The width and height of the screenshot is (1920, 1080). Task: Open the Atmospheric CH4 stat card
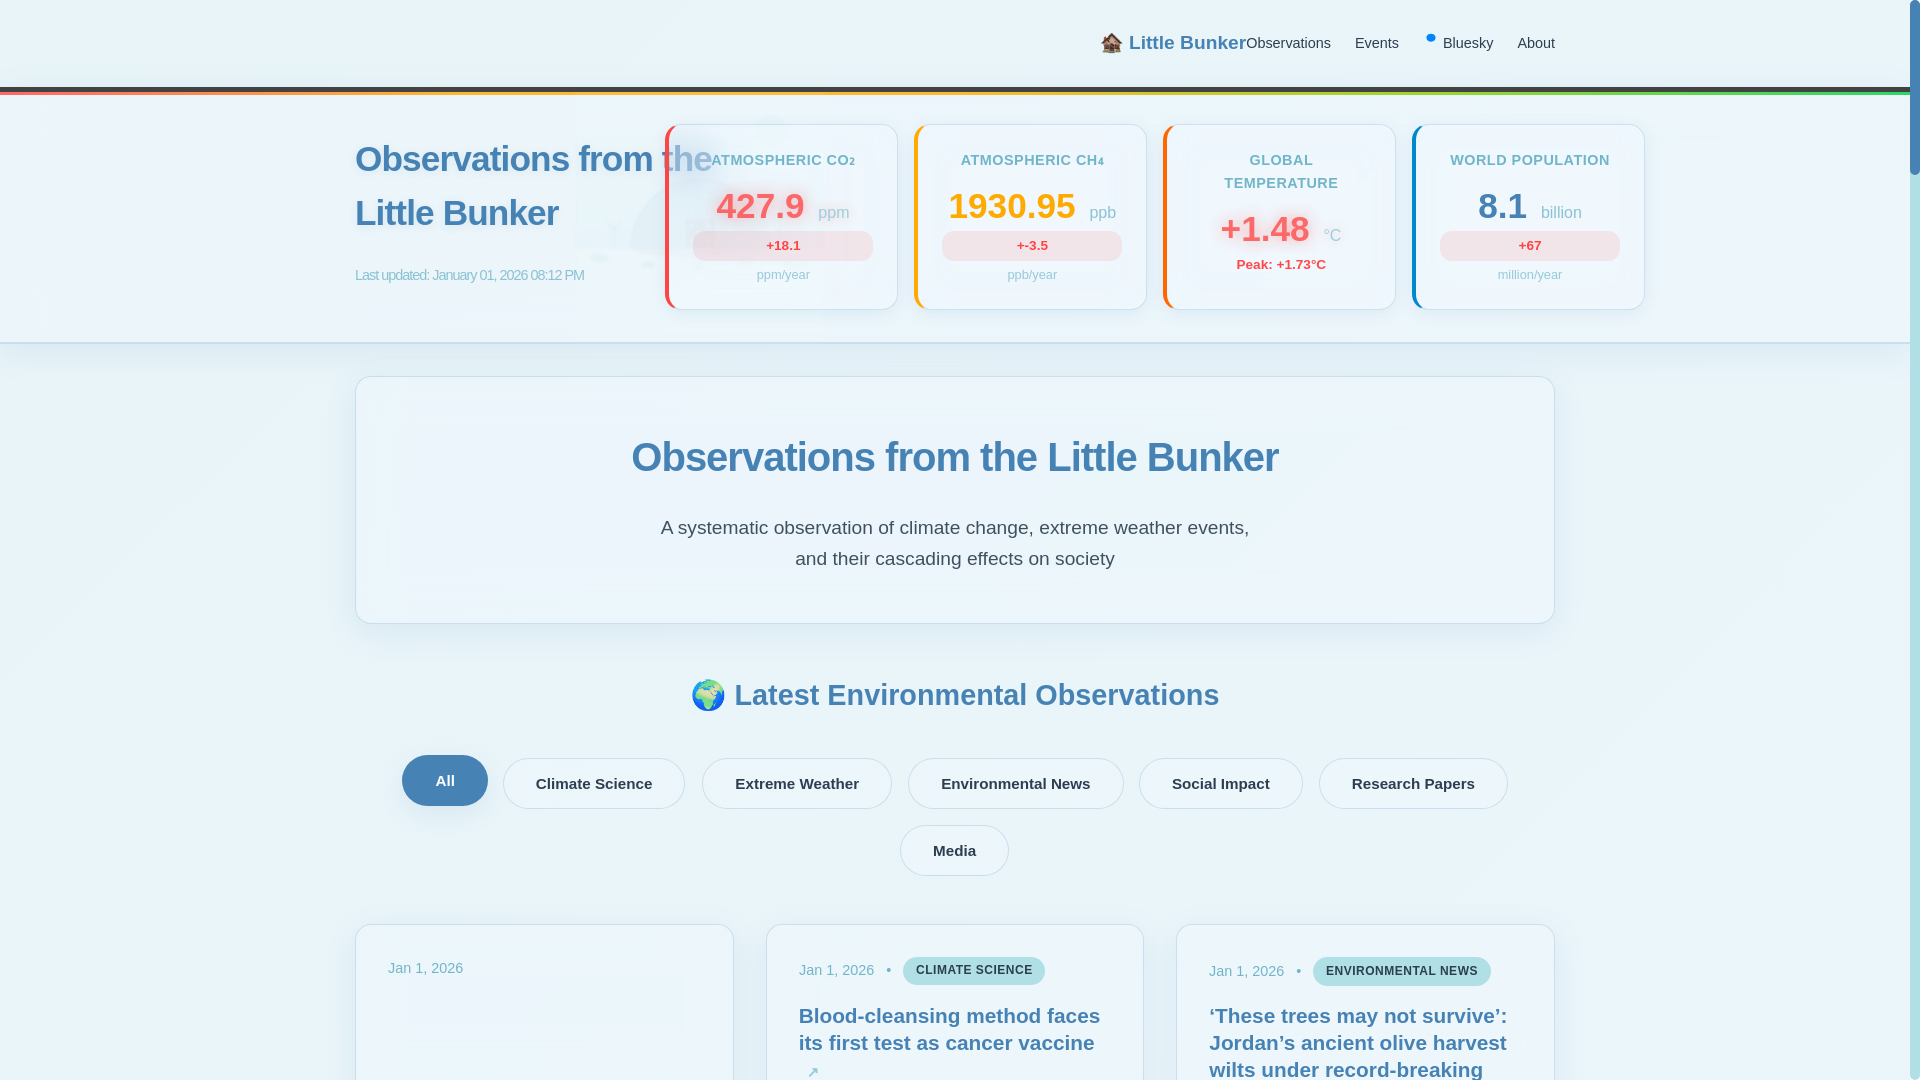(1030, 217)
